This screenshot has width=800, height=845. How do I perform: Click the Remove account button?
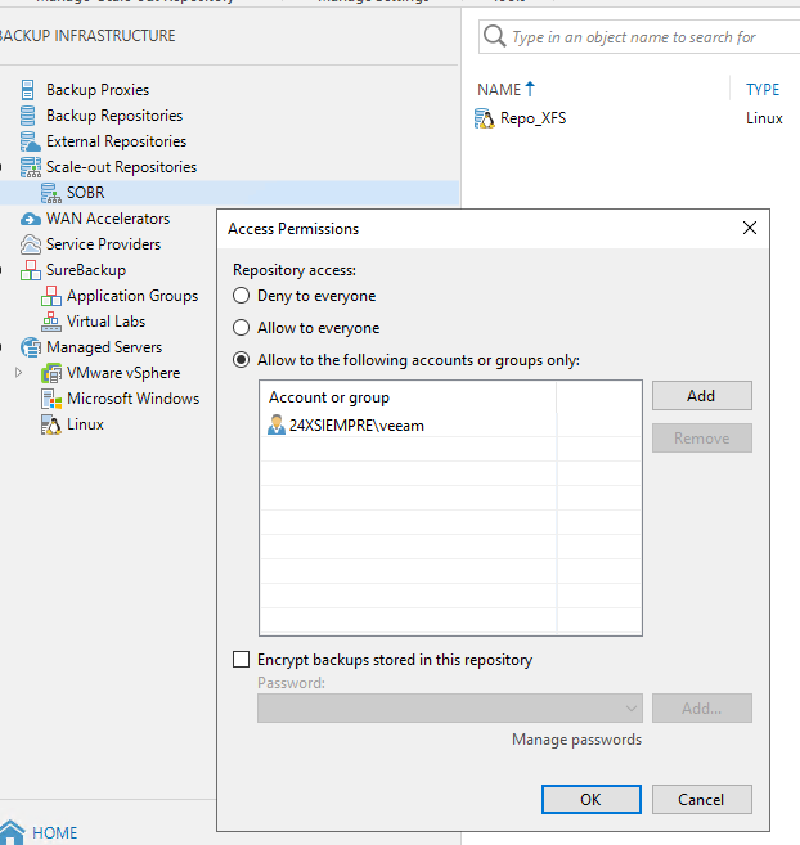point(701,438)
